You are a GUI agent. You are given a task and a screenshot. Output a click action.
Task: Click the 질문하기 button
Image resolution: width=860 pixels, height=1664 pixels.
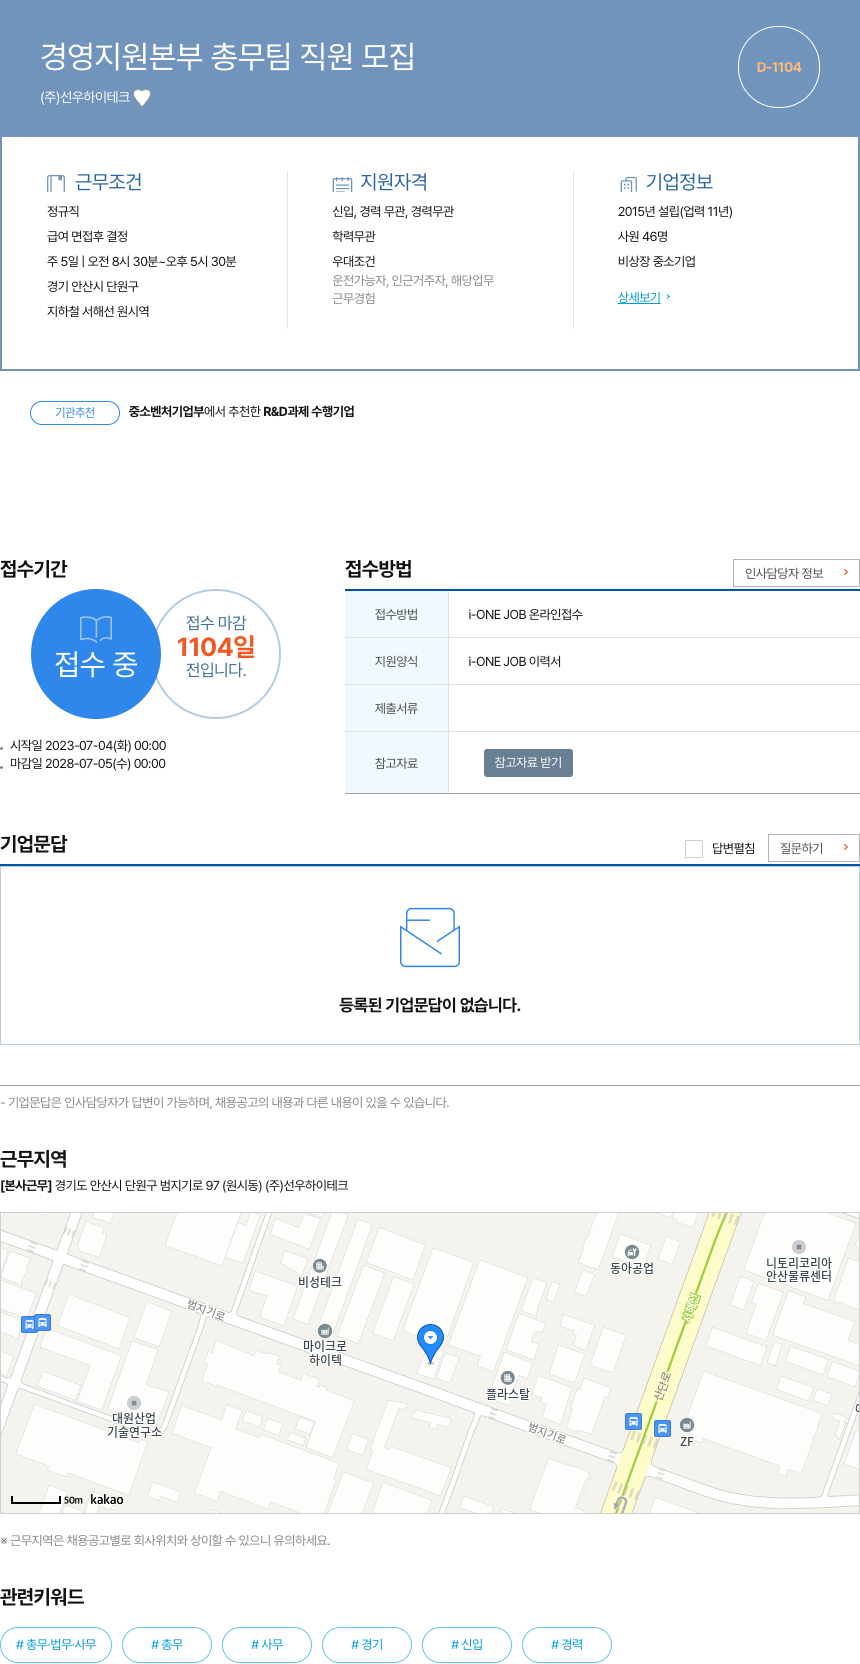[814, 848]
